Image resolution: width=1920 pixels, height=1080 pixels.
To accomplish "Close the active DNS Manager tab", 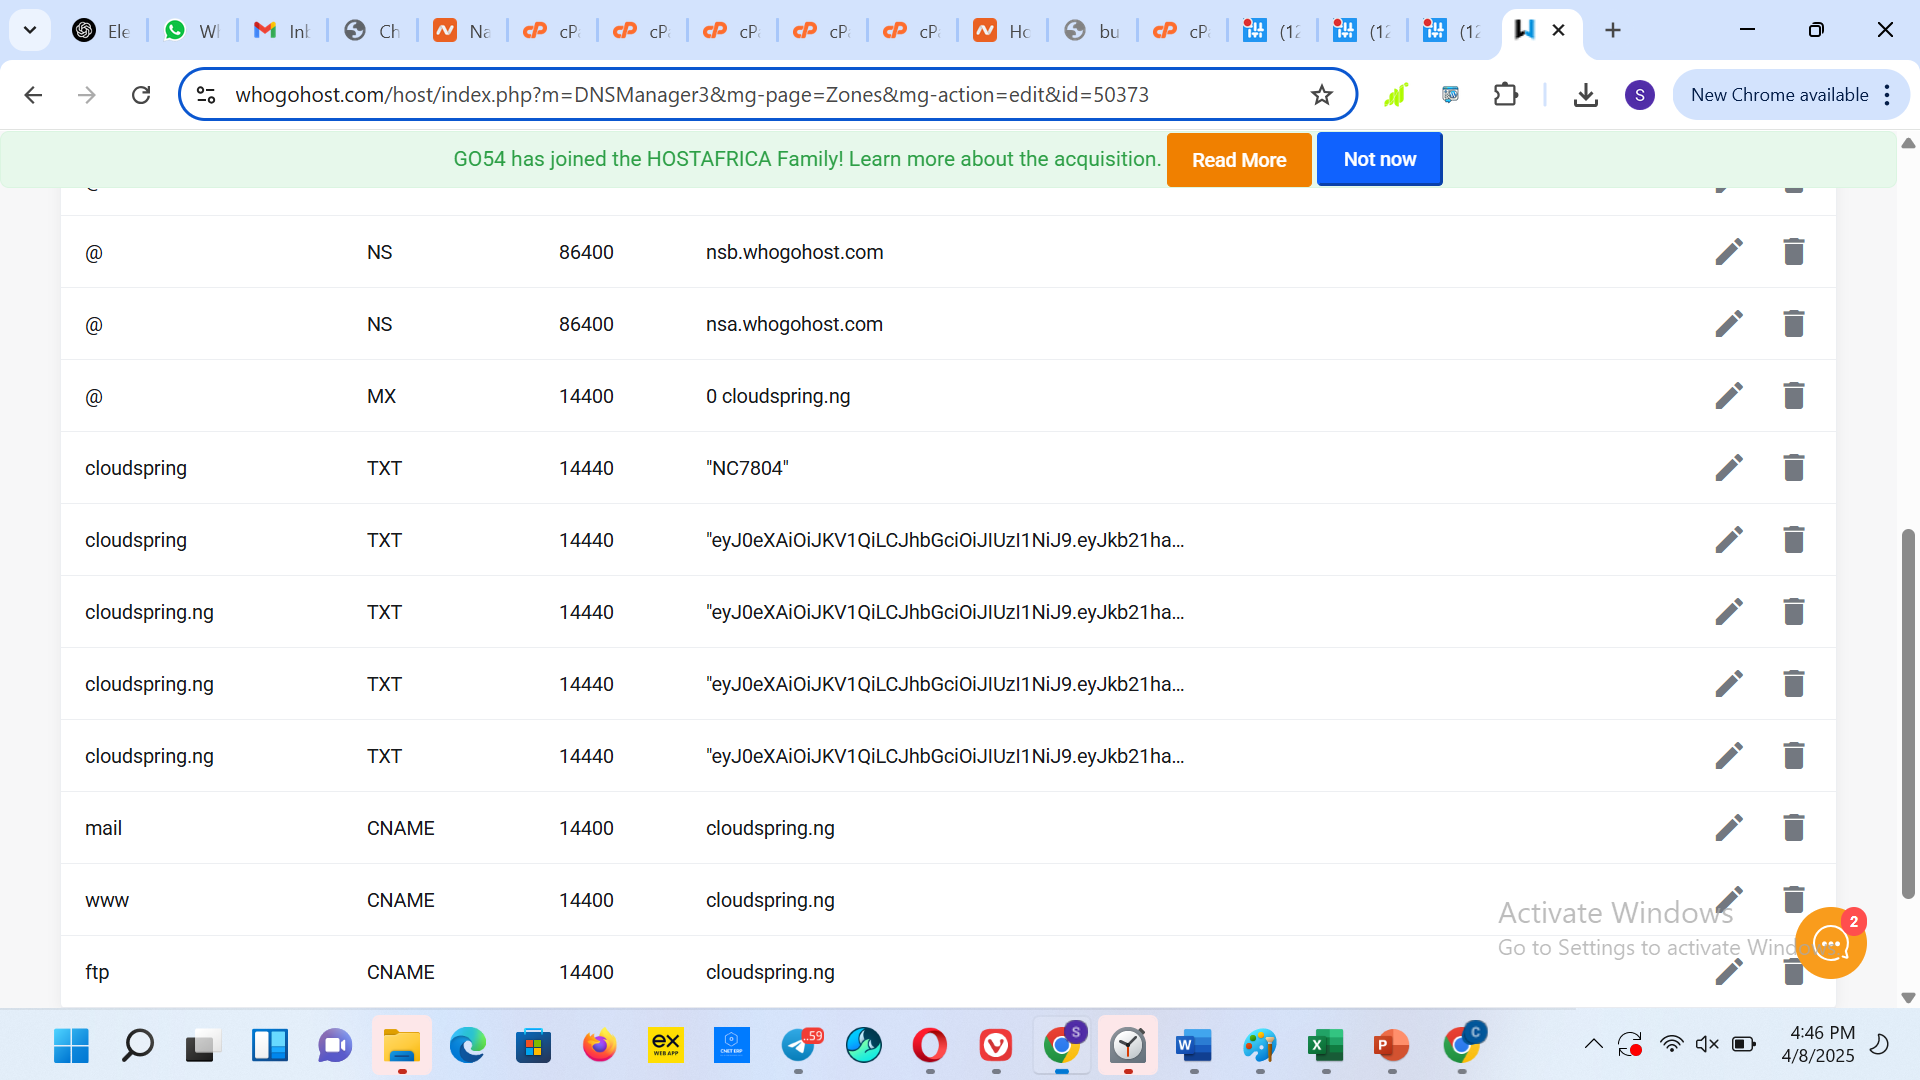I will (1558, 30).
